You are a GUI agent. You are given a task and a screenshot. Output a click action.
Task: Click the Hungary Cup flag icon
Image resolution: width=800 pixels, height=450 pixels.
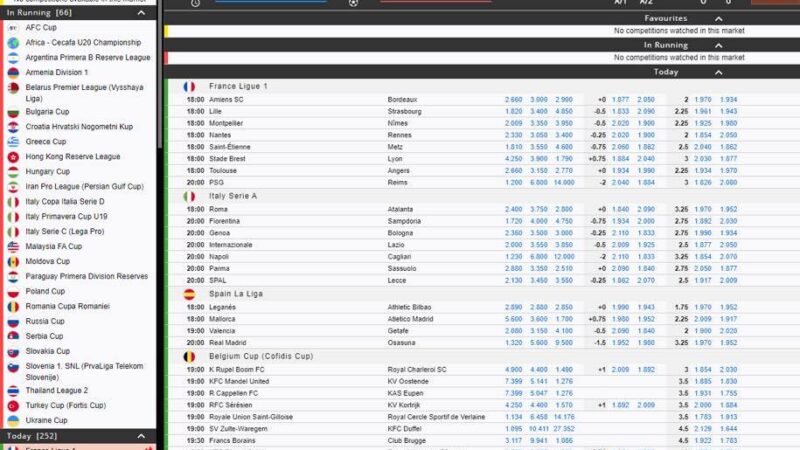tap(13, 171)
